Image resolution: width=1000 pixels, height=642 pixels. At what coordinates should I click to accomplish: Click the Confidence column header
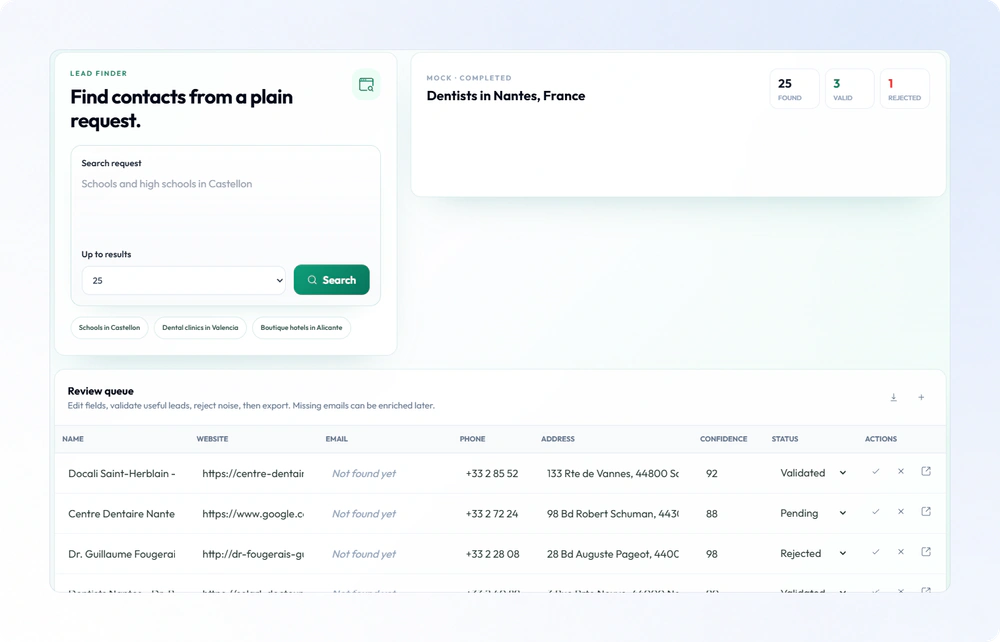click(723, 439)
